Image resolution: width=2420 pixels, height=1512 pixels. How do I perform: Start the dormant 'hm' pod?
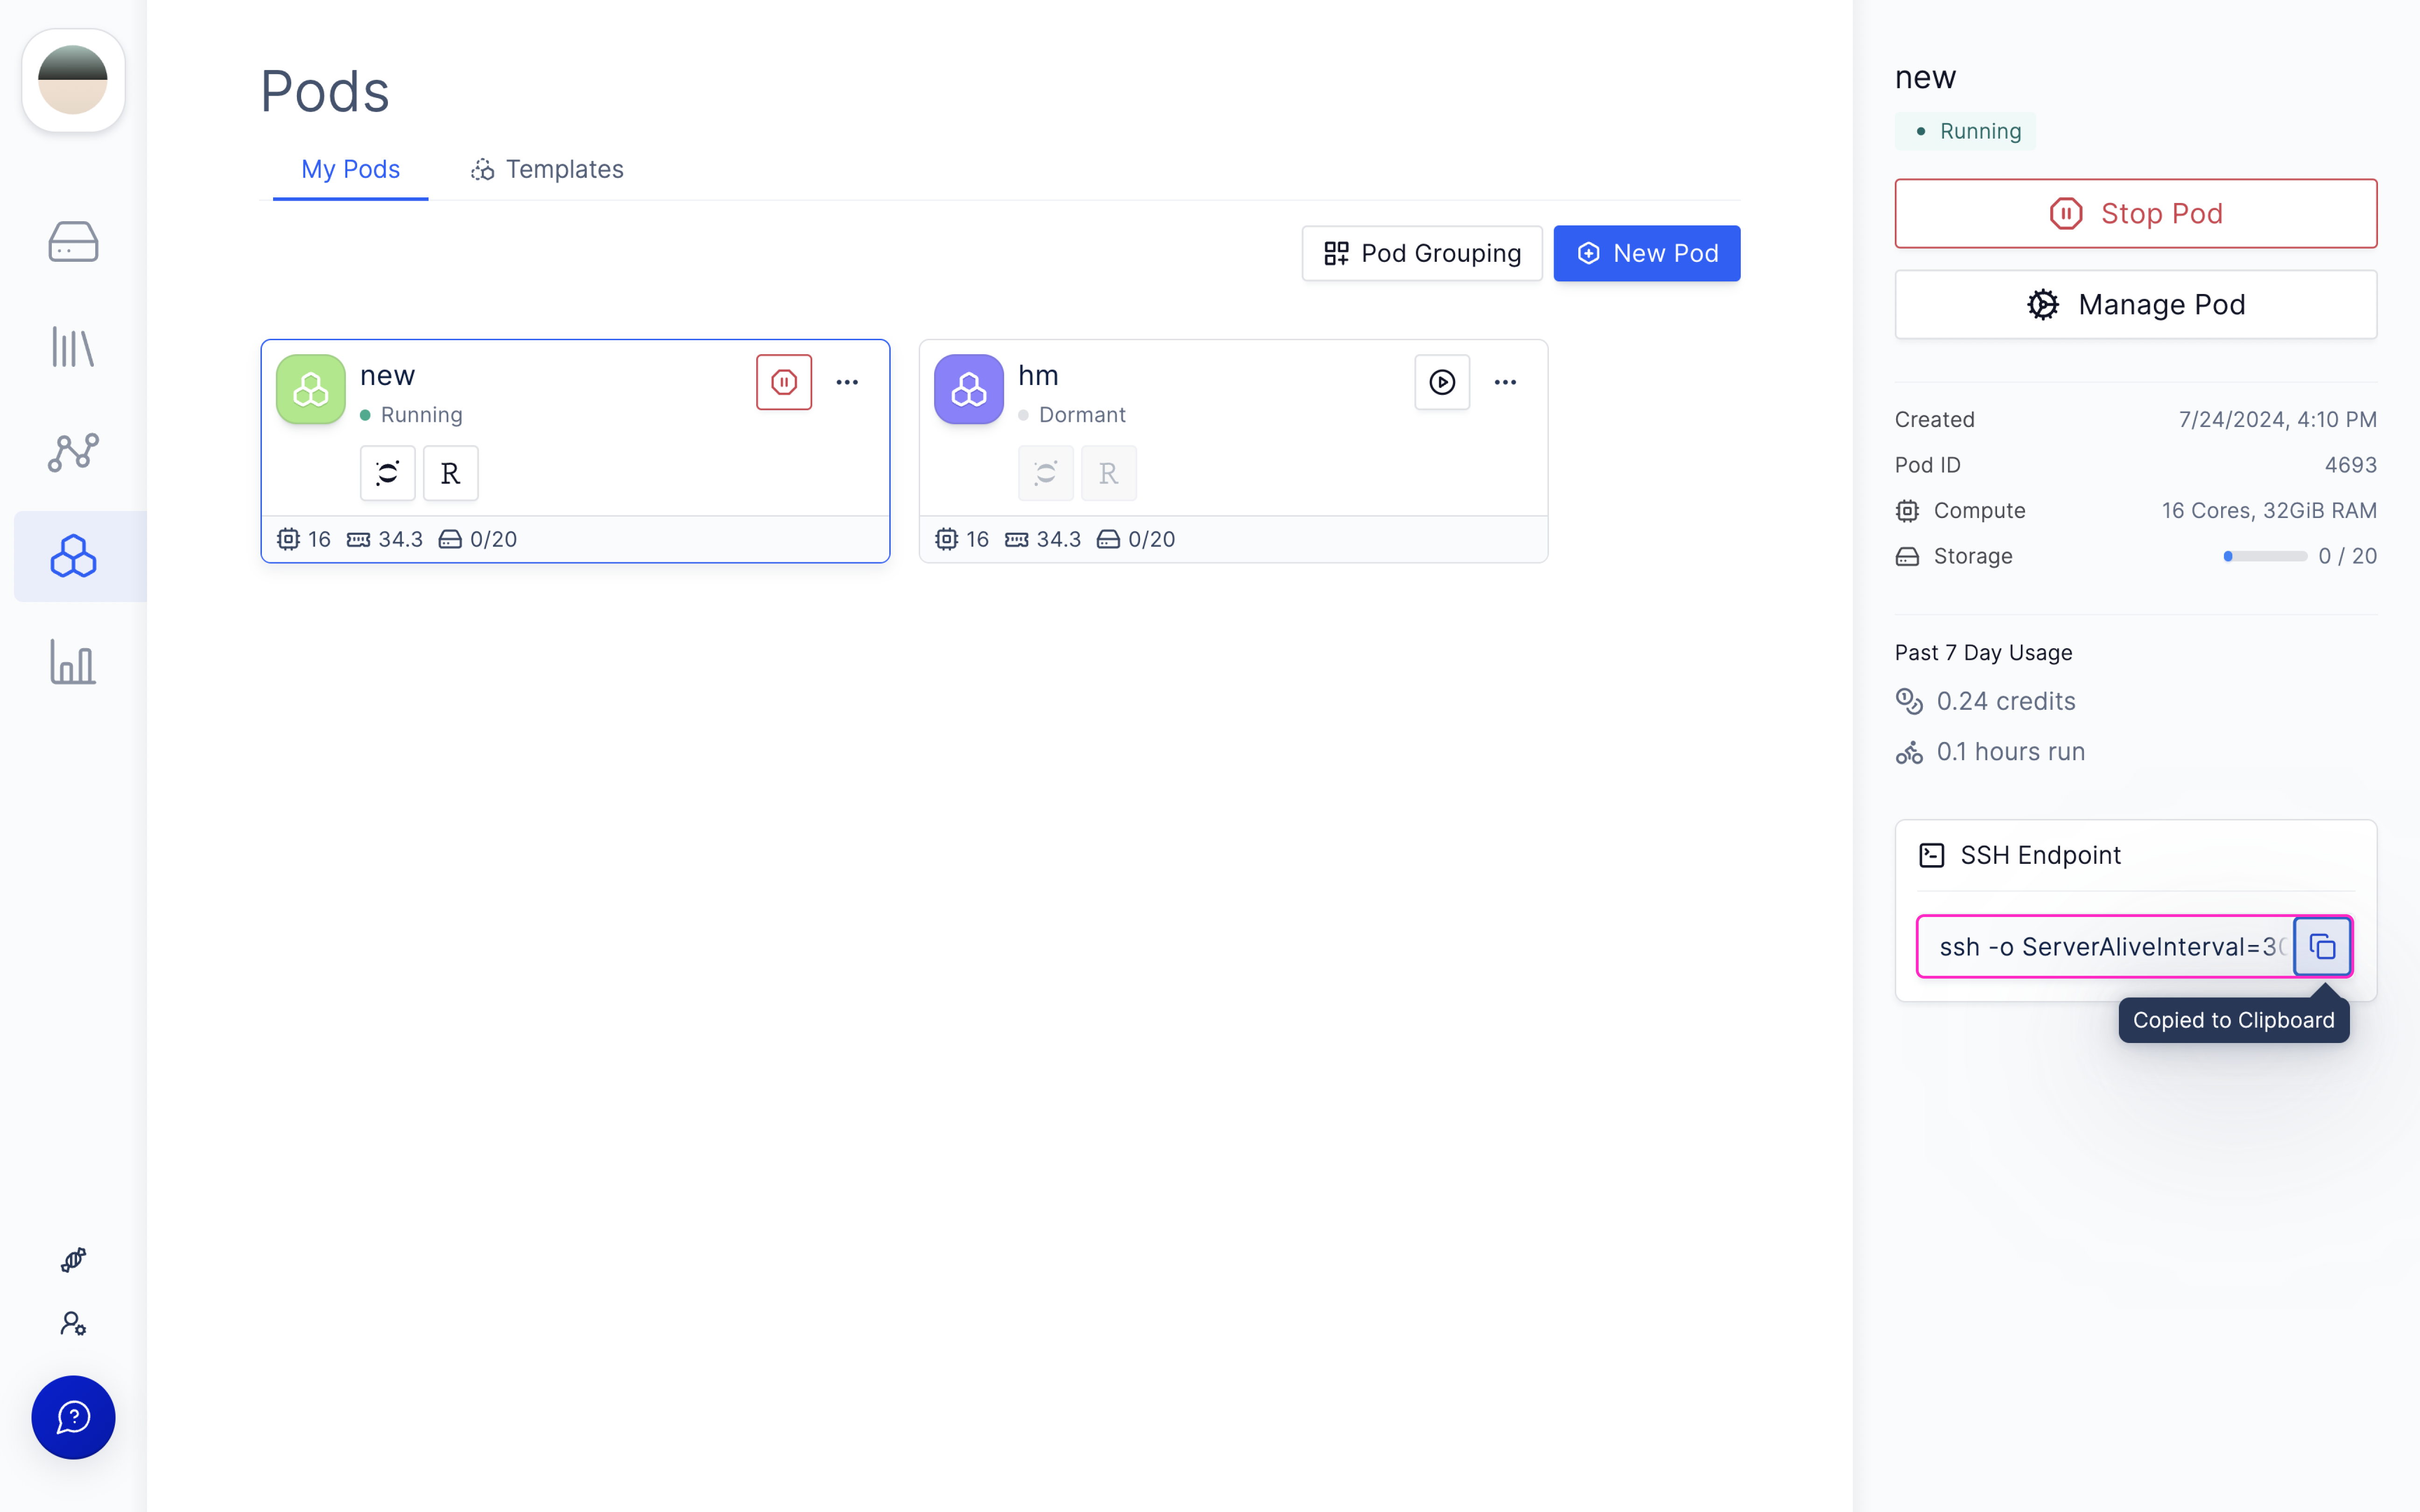tap(1442, 382)
